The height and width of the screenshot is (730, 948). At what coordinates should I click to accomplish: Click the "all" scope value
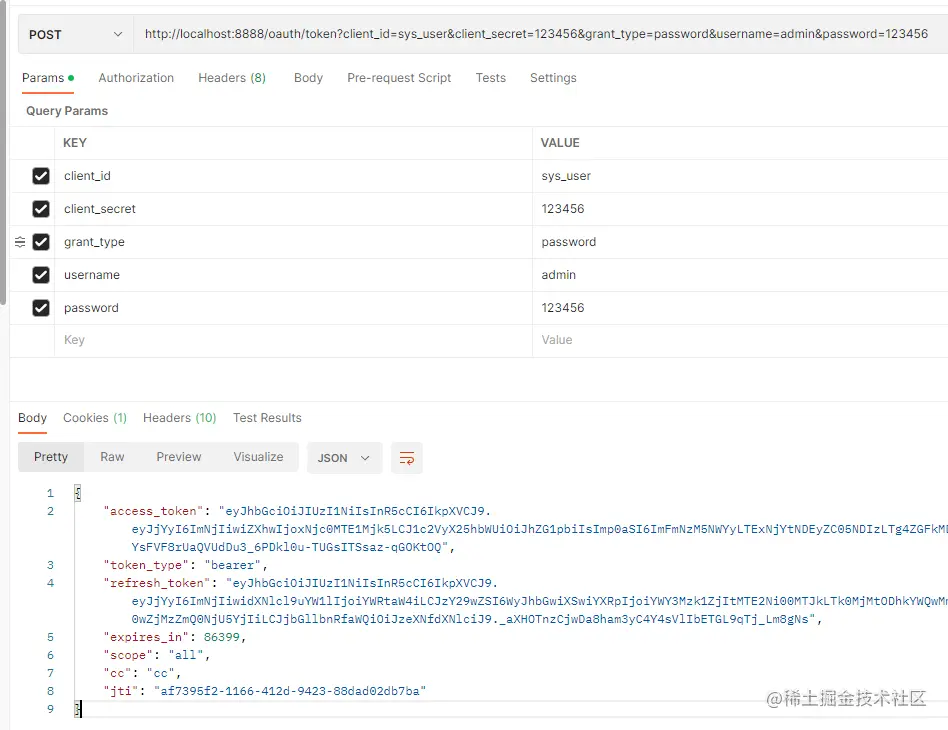(186, 655)
